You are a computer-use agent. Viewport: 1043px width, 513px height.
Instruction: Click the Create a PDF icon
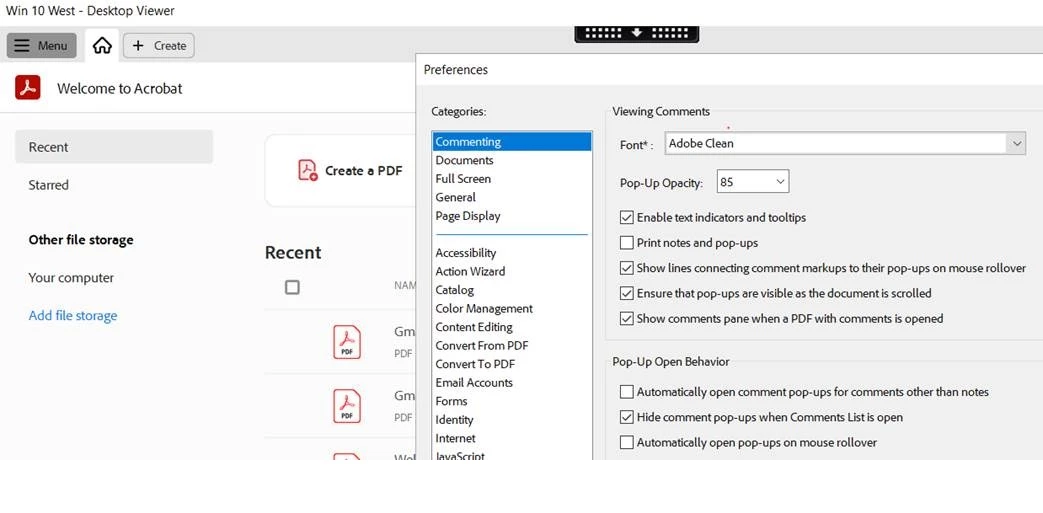307,170
